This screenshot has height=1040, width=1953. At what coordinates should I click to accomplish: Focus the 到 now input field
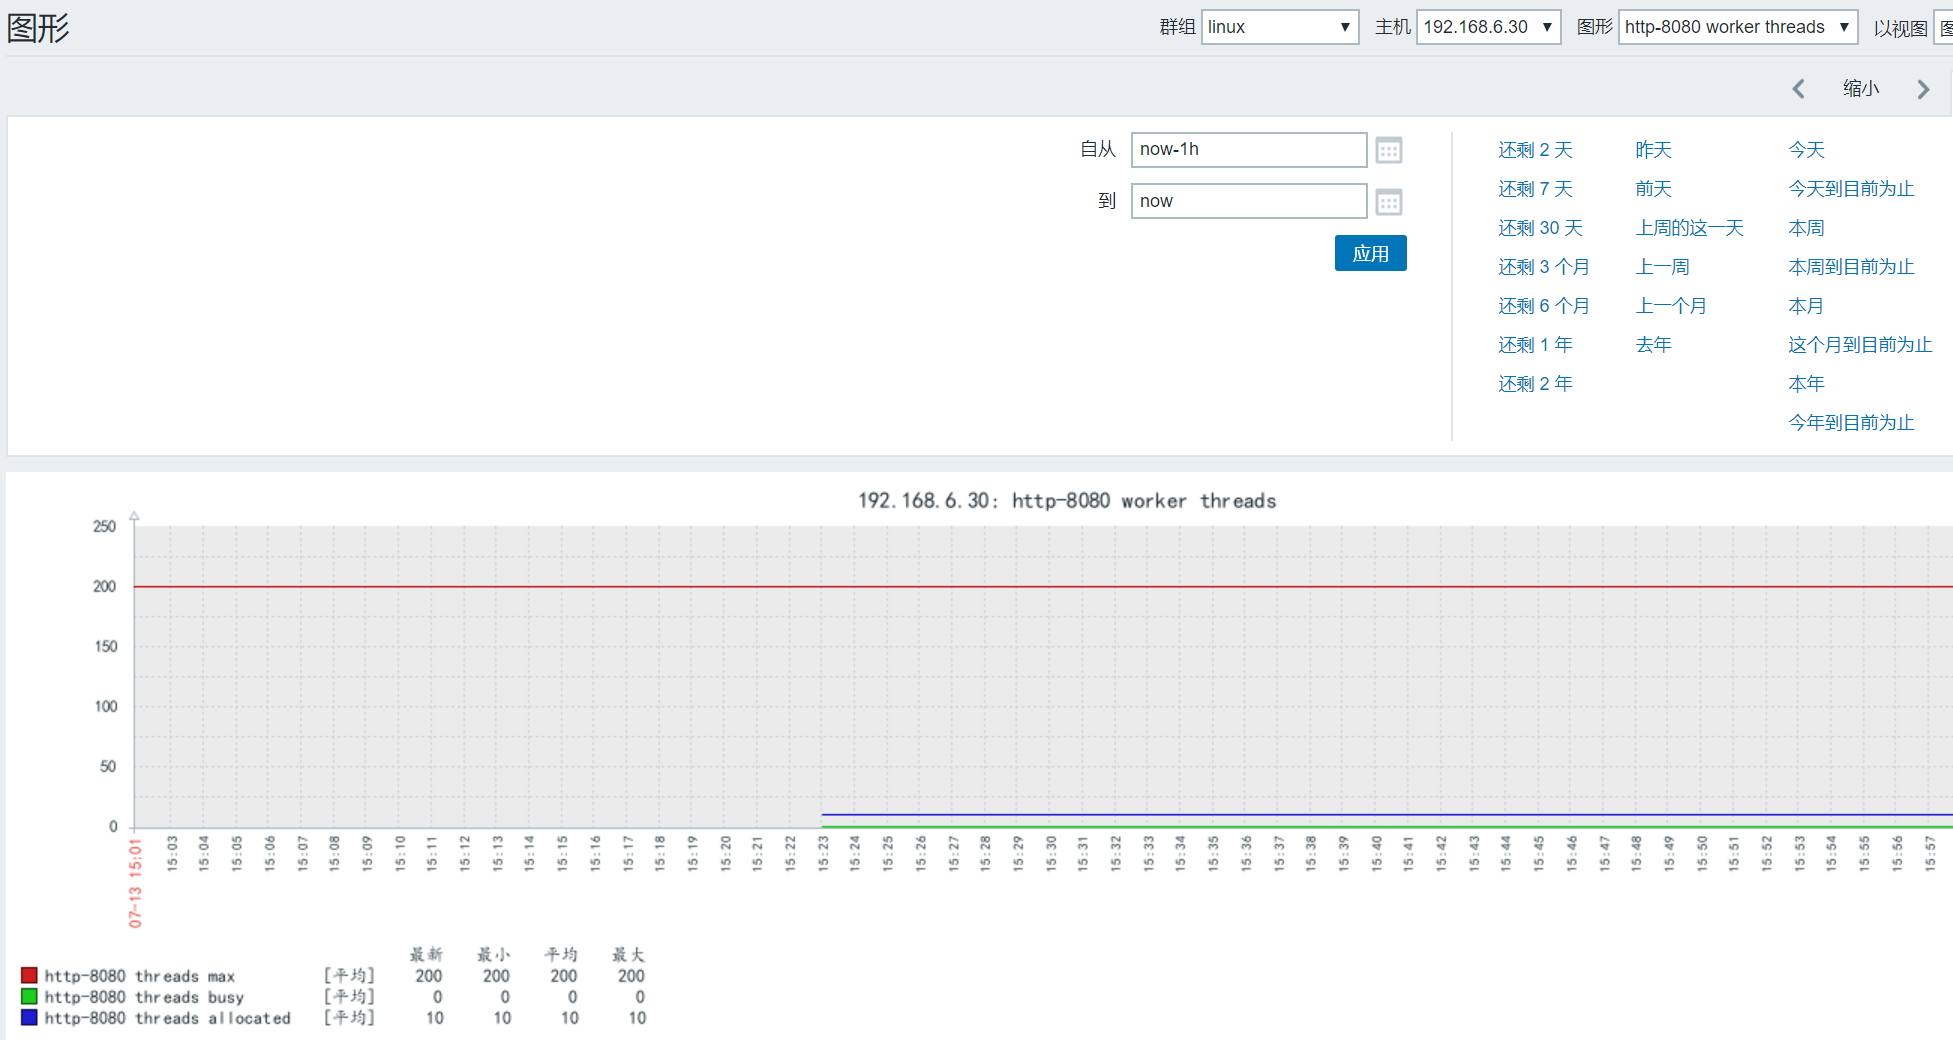coord(1248,201)
